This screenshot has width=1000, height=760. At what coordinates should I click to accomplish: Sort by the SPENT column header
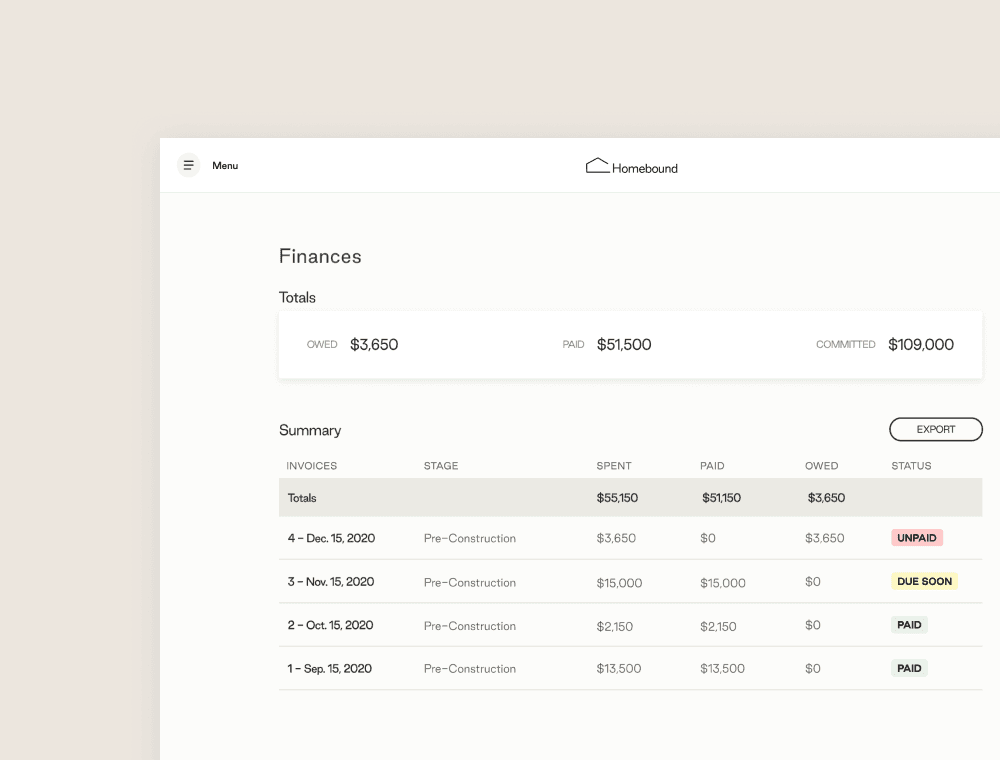614,466
